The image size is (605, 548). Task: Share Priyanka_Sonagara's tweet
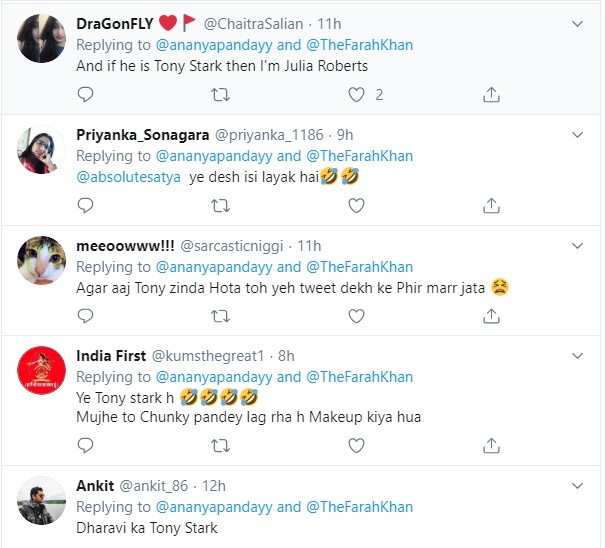point(490,205)
